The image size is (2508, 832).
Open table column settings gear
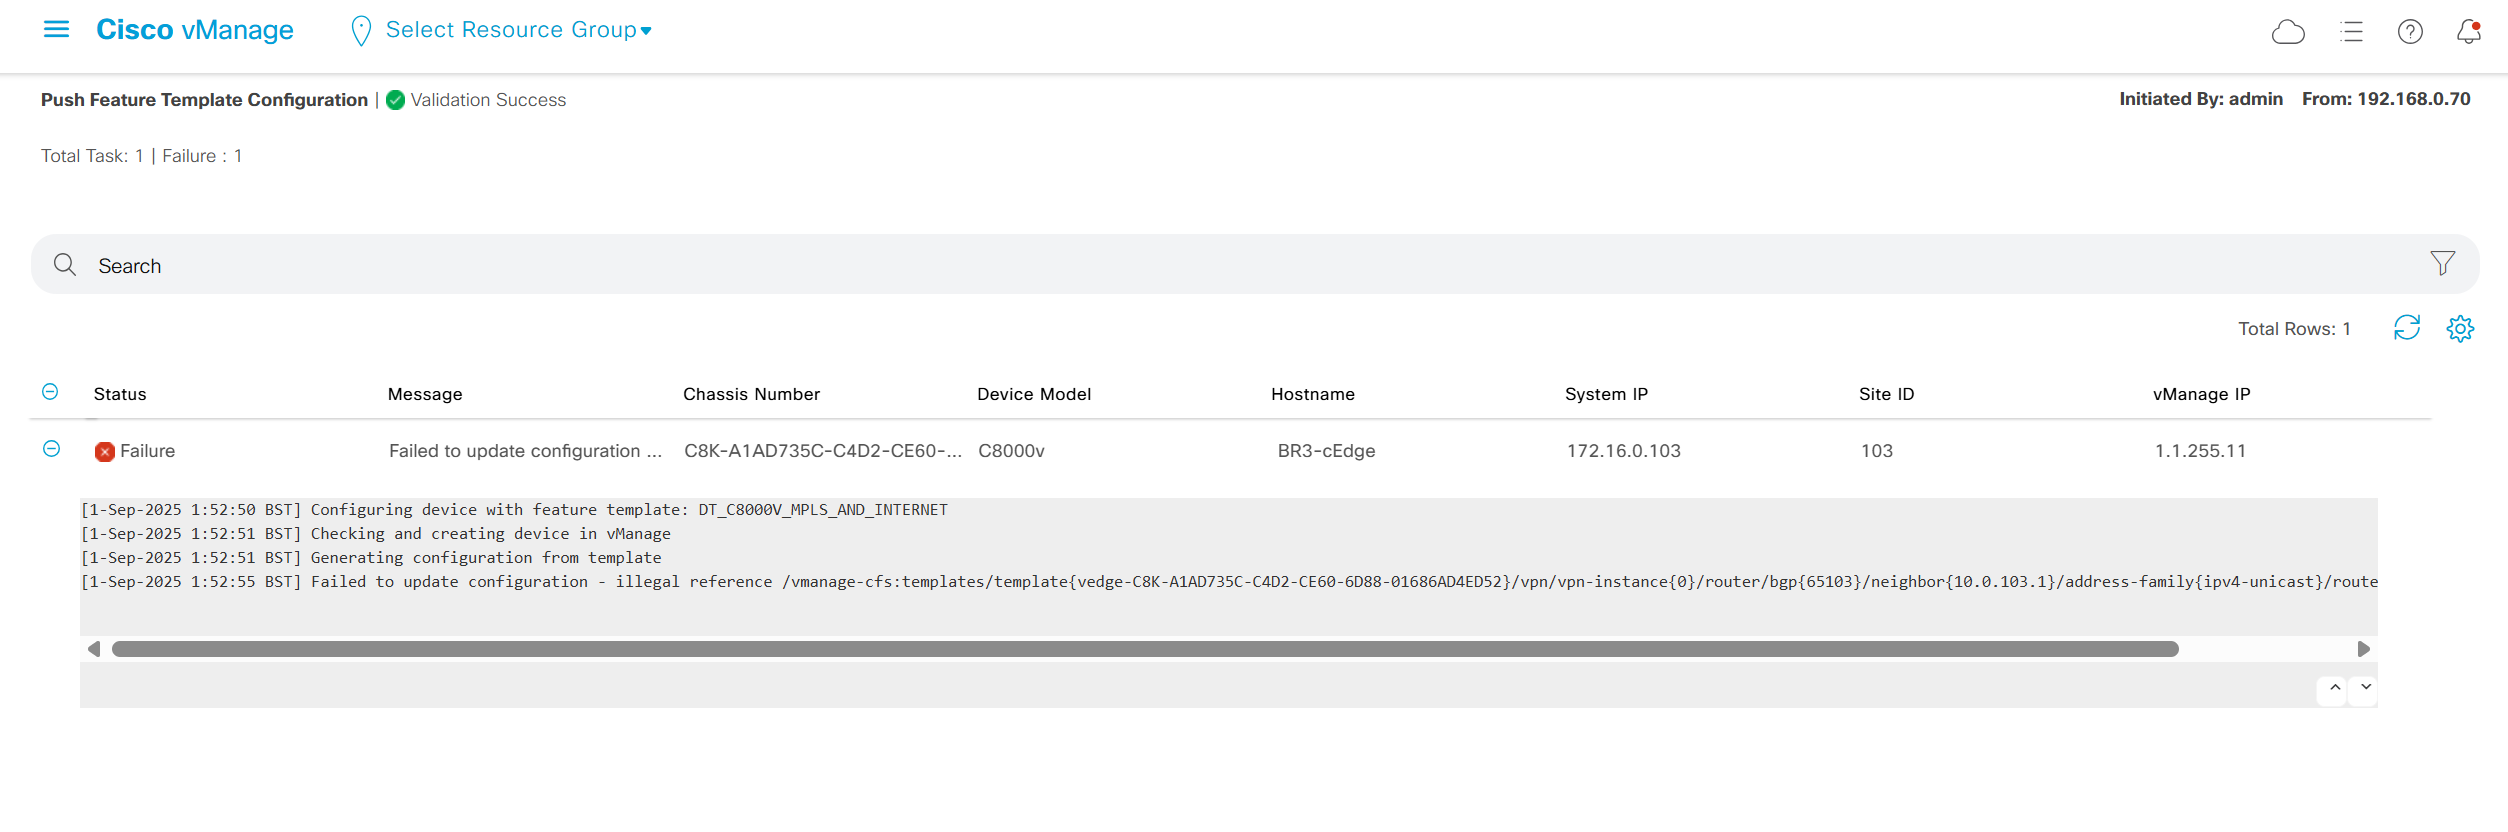2460,328
